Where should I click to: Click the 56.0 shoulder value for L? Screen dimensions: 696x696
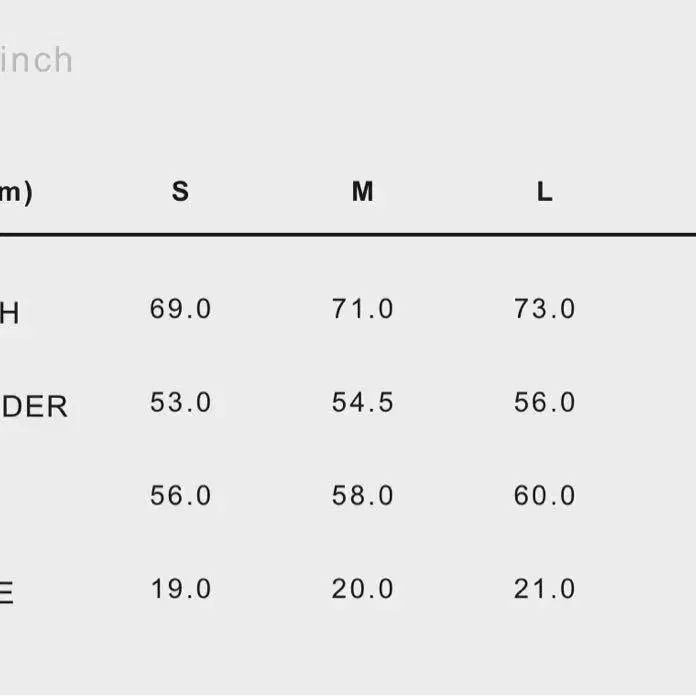pos(545,402)
